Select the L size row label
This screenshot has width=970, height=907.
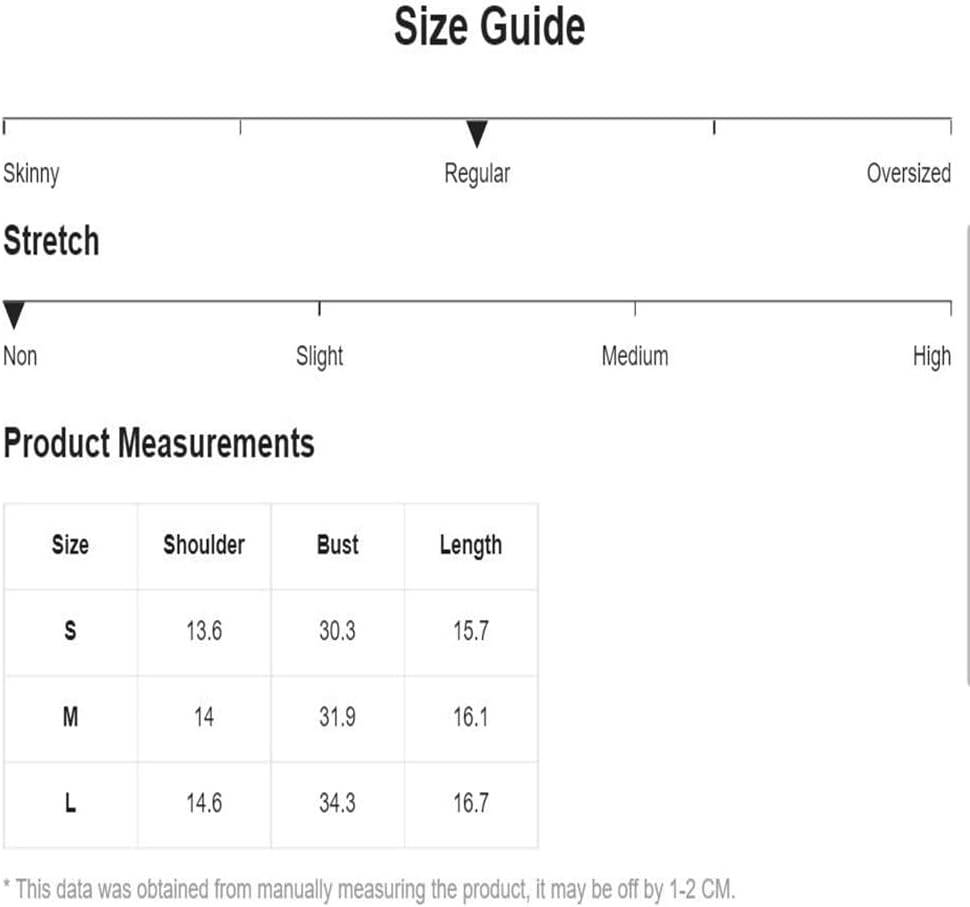click(71, 804)
